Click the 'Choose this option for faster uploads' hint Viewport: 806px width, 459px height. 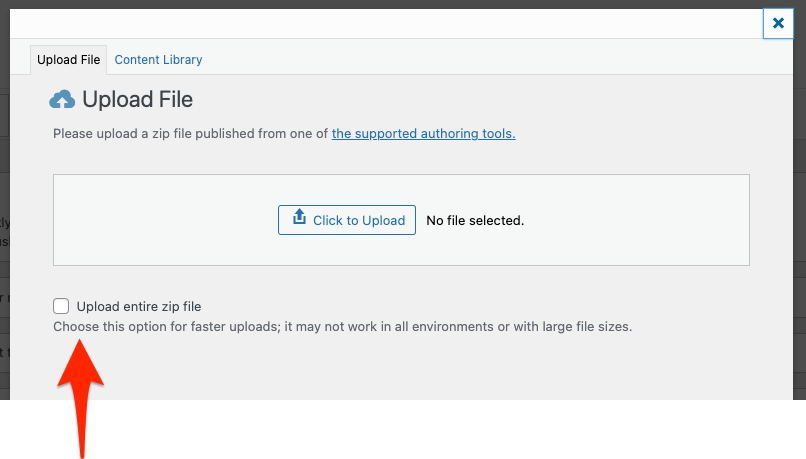pos(200,327)
